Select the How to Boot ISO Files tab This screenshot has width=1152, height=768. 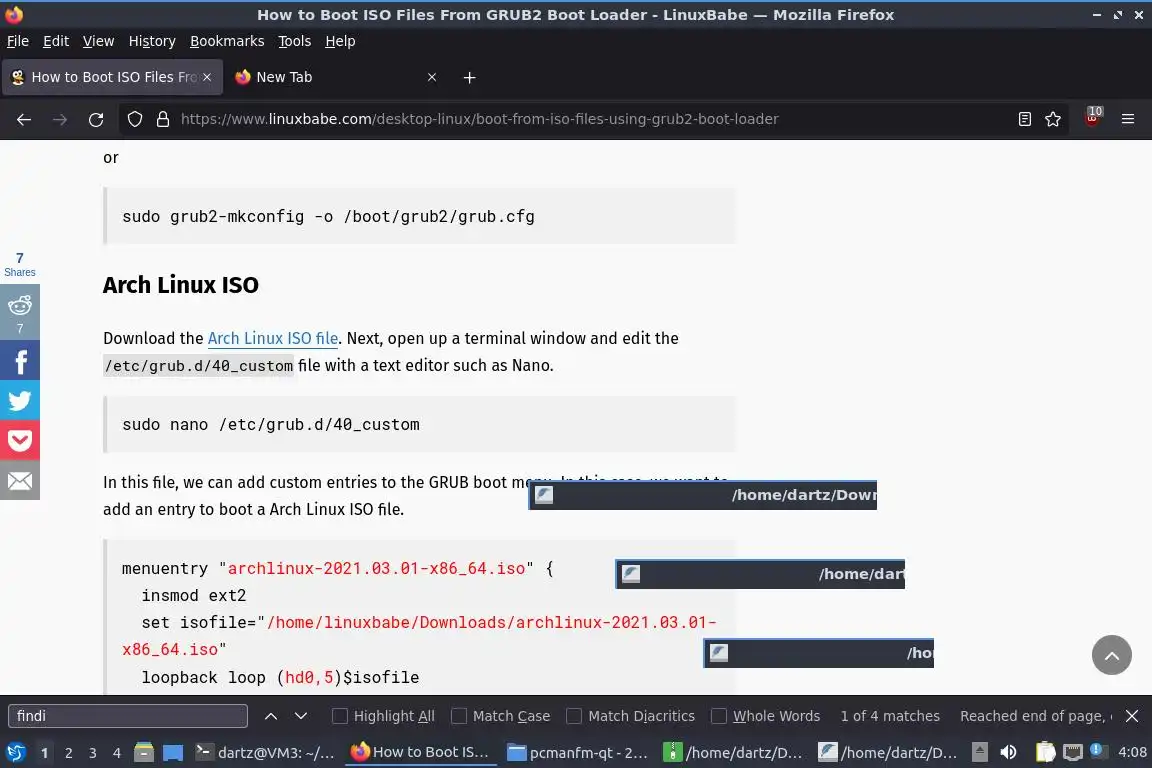pyautogui.click(x=112, y=77)
